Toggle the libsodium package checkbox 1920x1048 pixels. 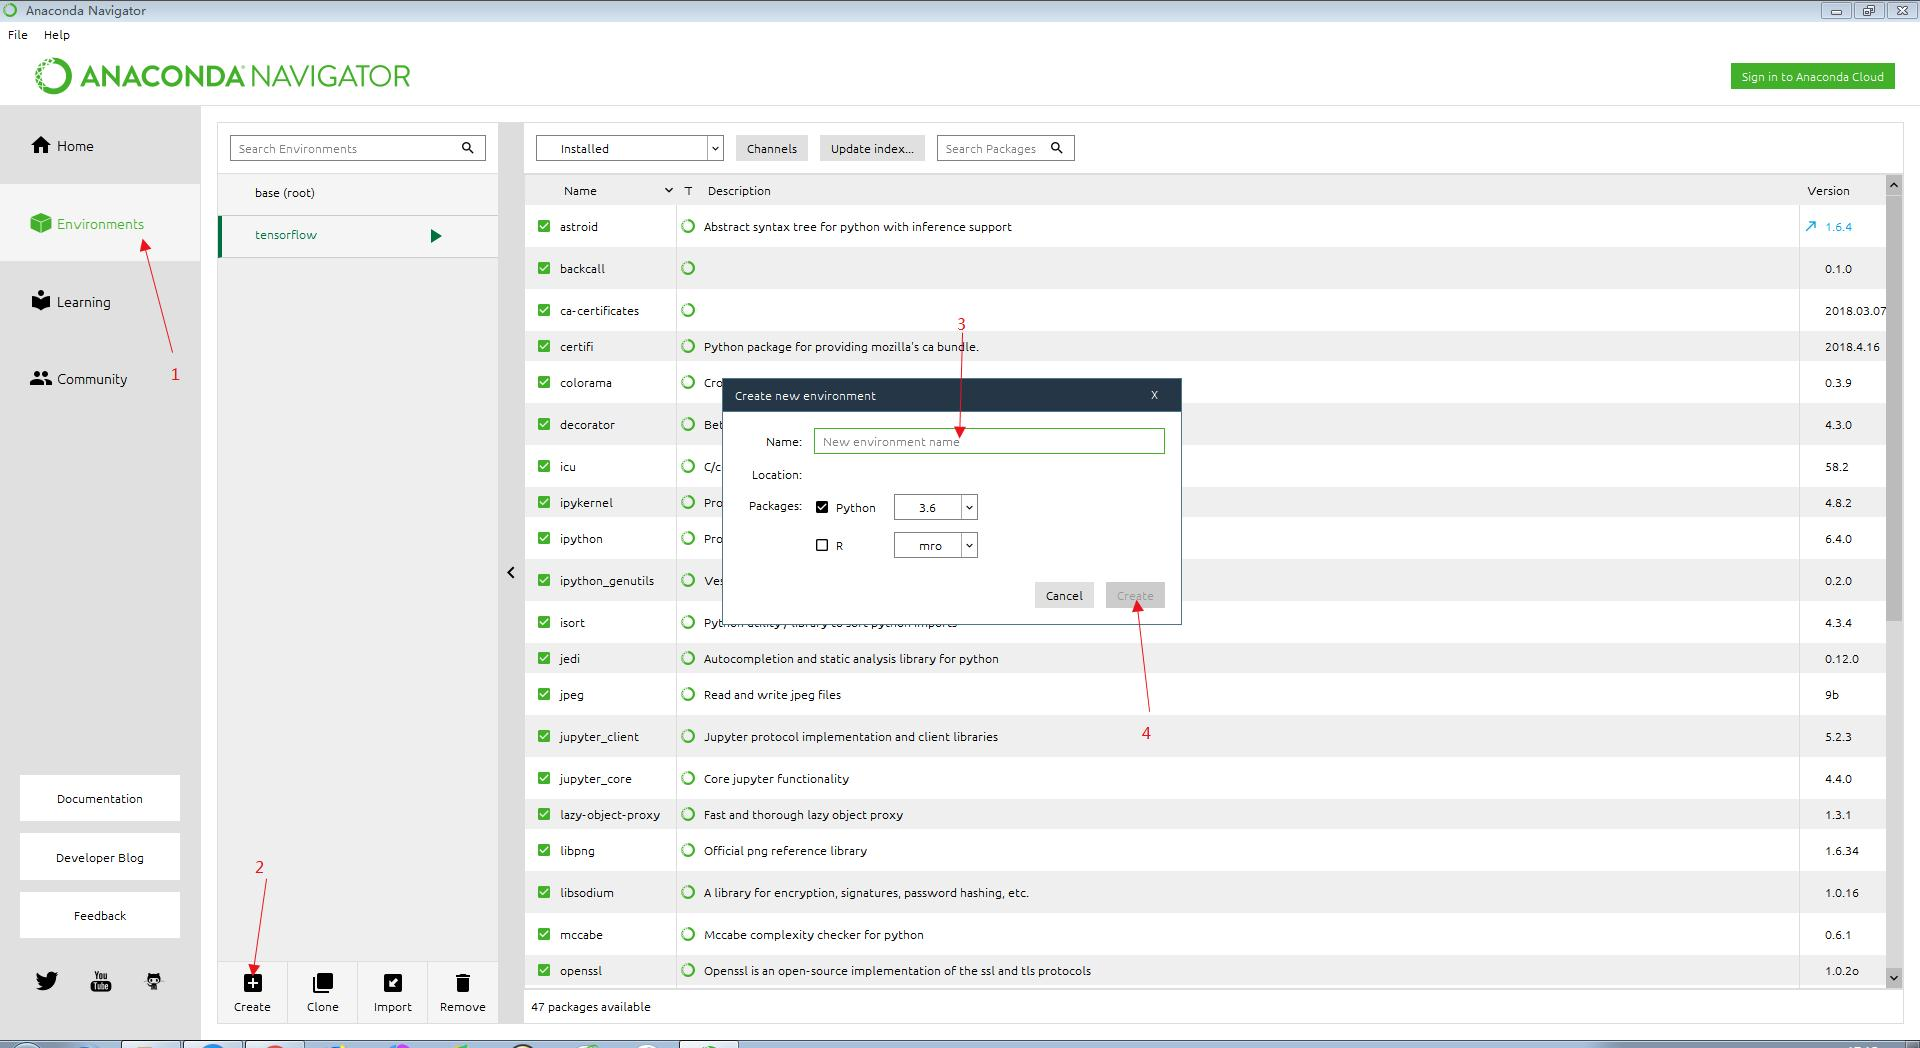point(544,892)
